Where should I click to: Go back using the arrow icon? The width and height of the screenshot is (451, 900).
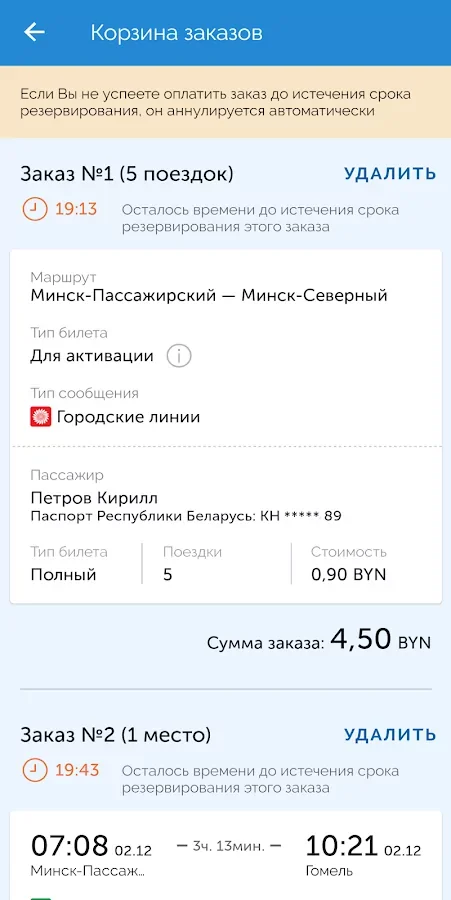tap(34, 32)
